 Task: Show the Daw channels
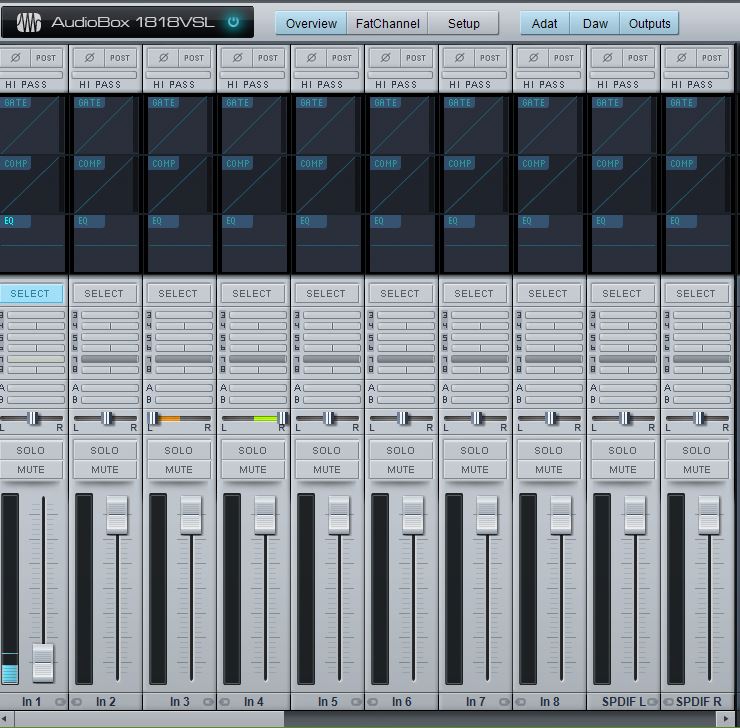tap(595, 23)
